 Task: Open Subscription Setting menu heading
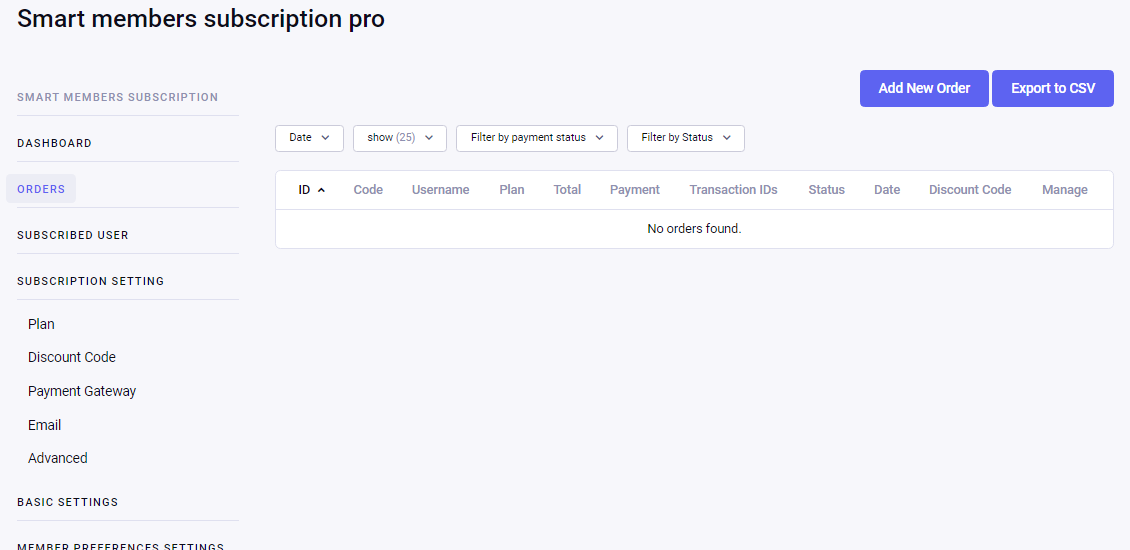[90, 281]
